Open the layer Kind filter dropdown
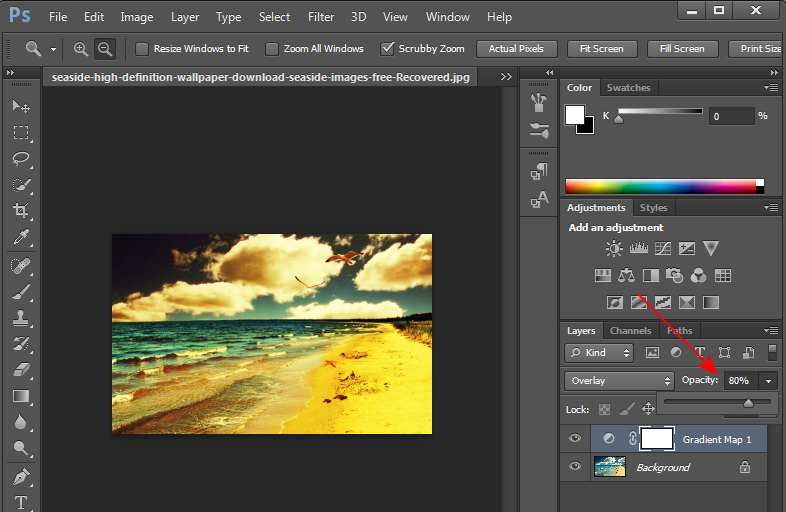Image resolution: width=786 pixels, height=512 pixels. coord(599,353)
